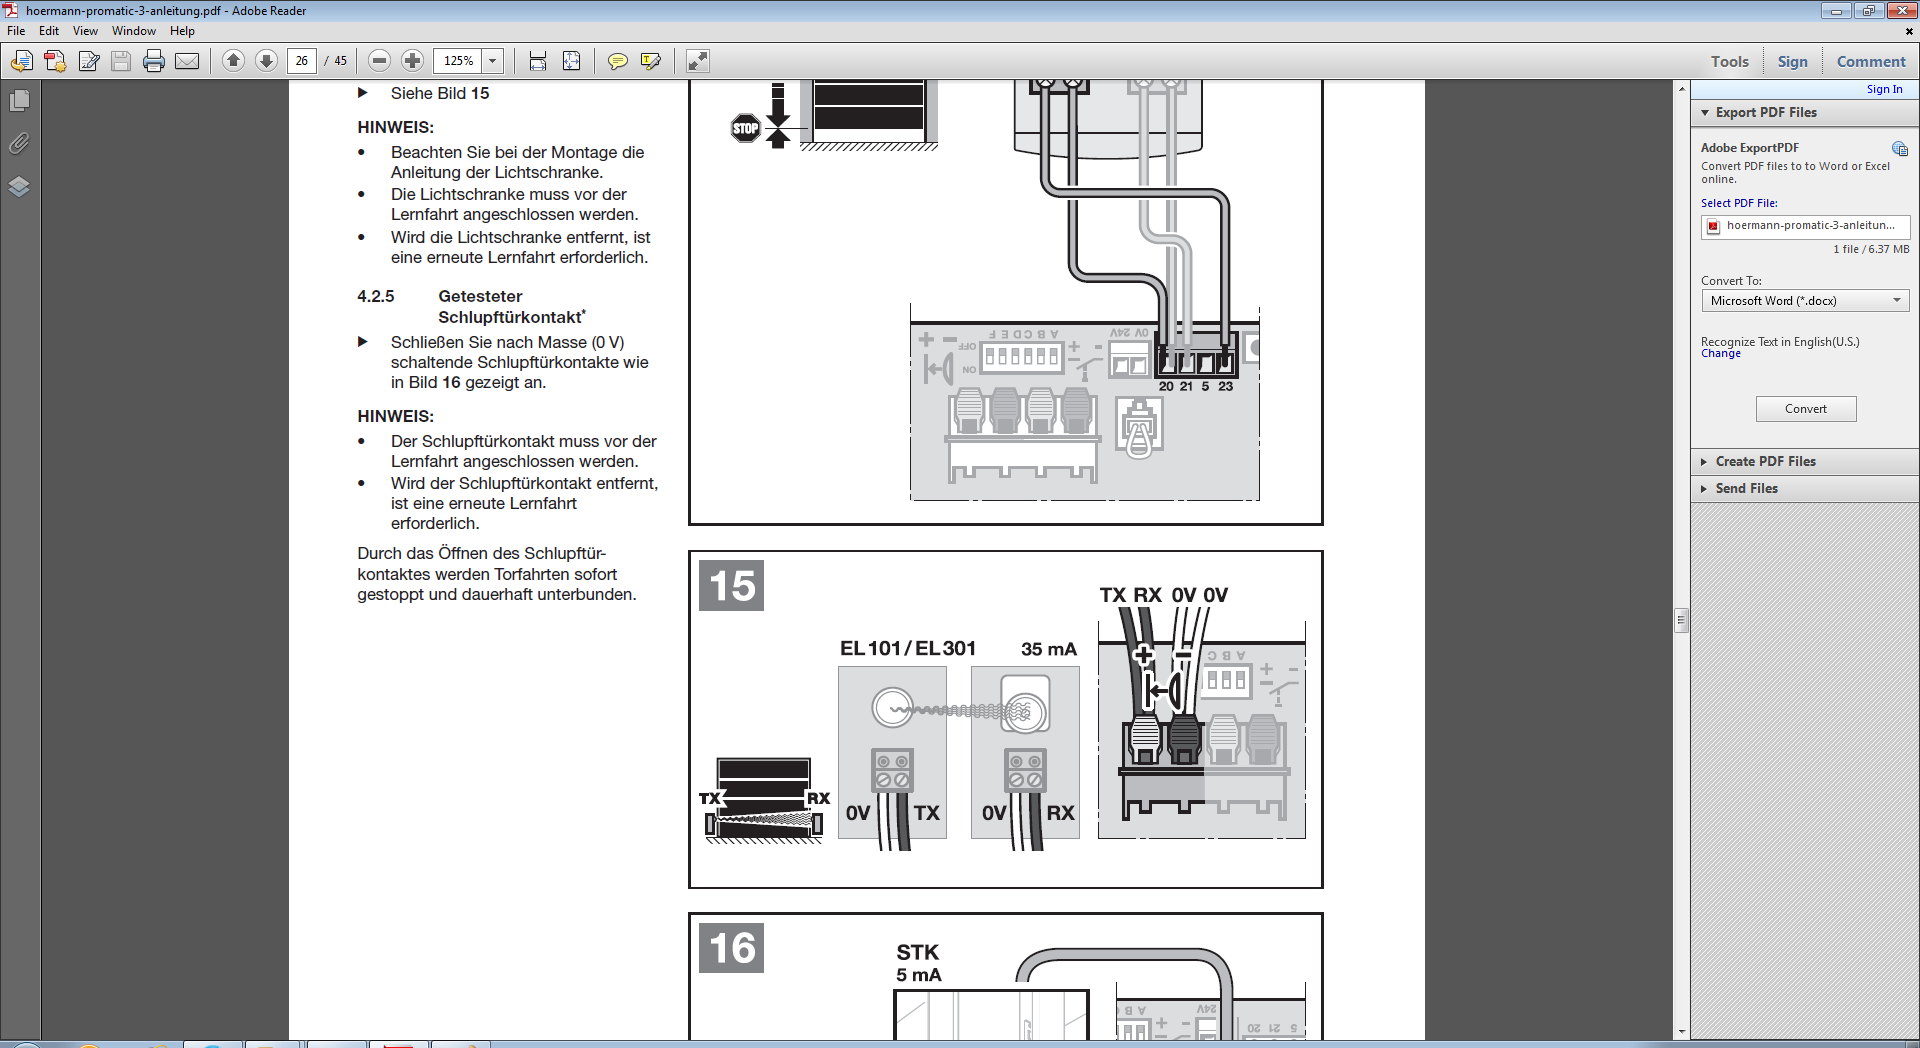Click the Fit width scrolling icon
Image resolution: width=1920 pixels, height=1048 pixels.
click(538, 61)
